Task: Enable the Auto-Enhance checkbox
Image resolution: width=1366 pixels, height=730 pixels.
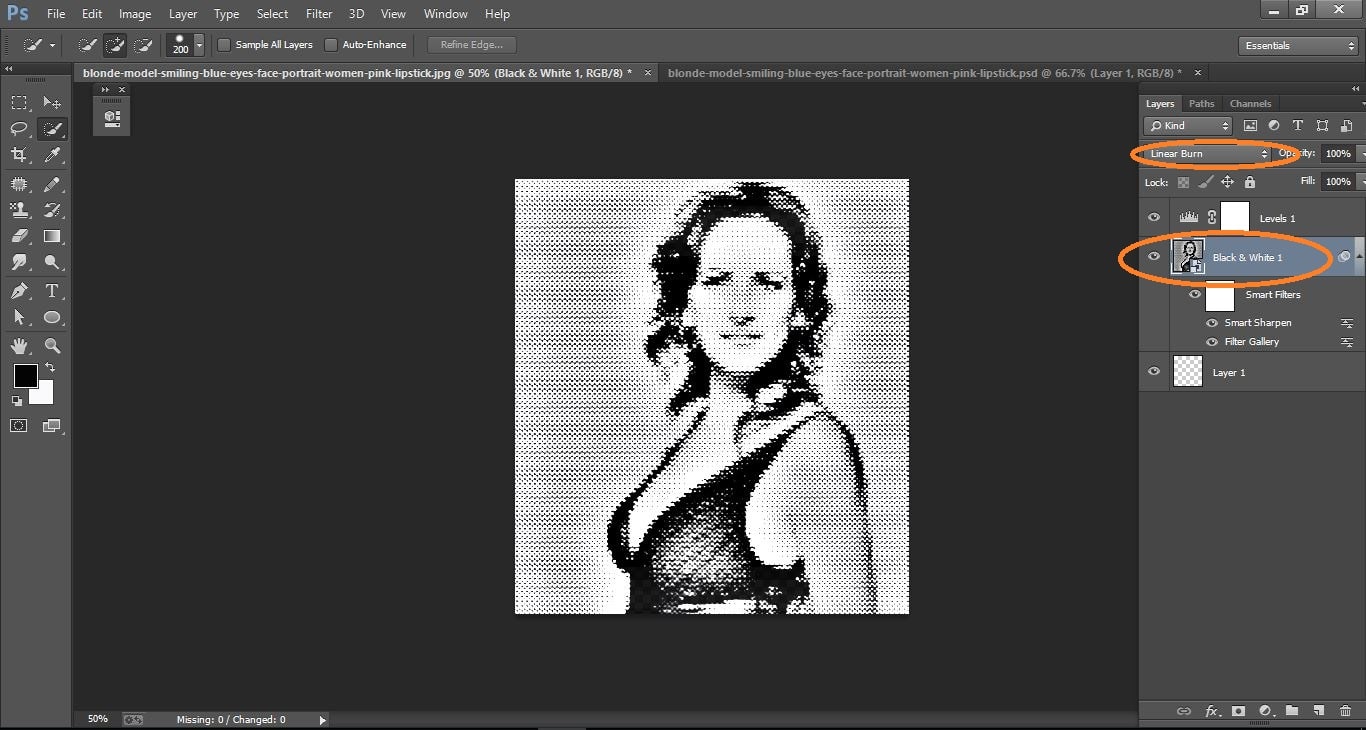Action: [331, 44]
